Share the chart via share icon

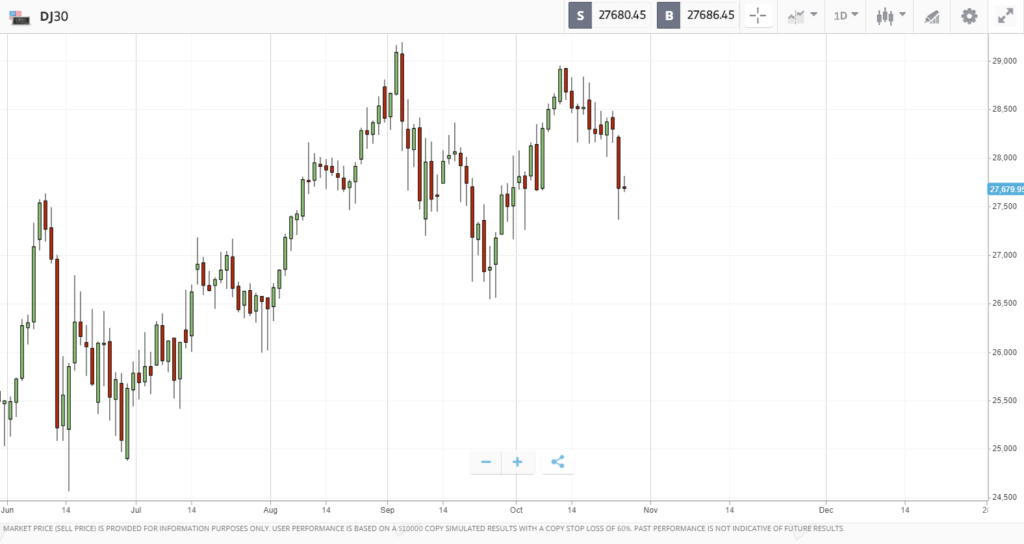point(557,462)
